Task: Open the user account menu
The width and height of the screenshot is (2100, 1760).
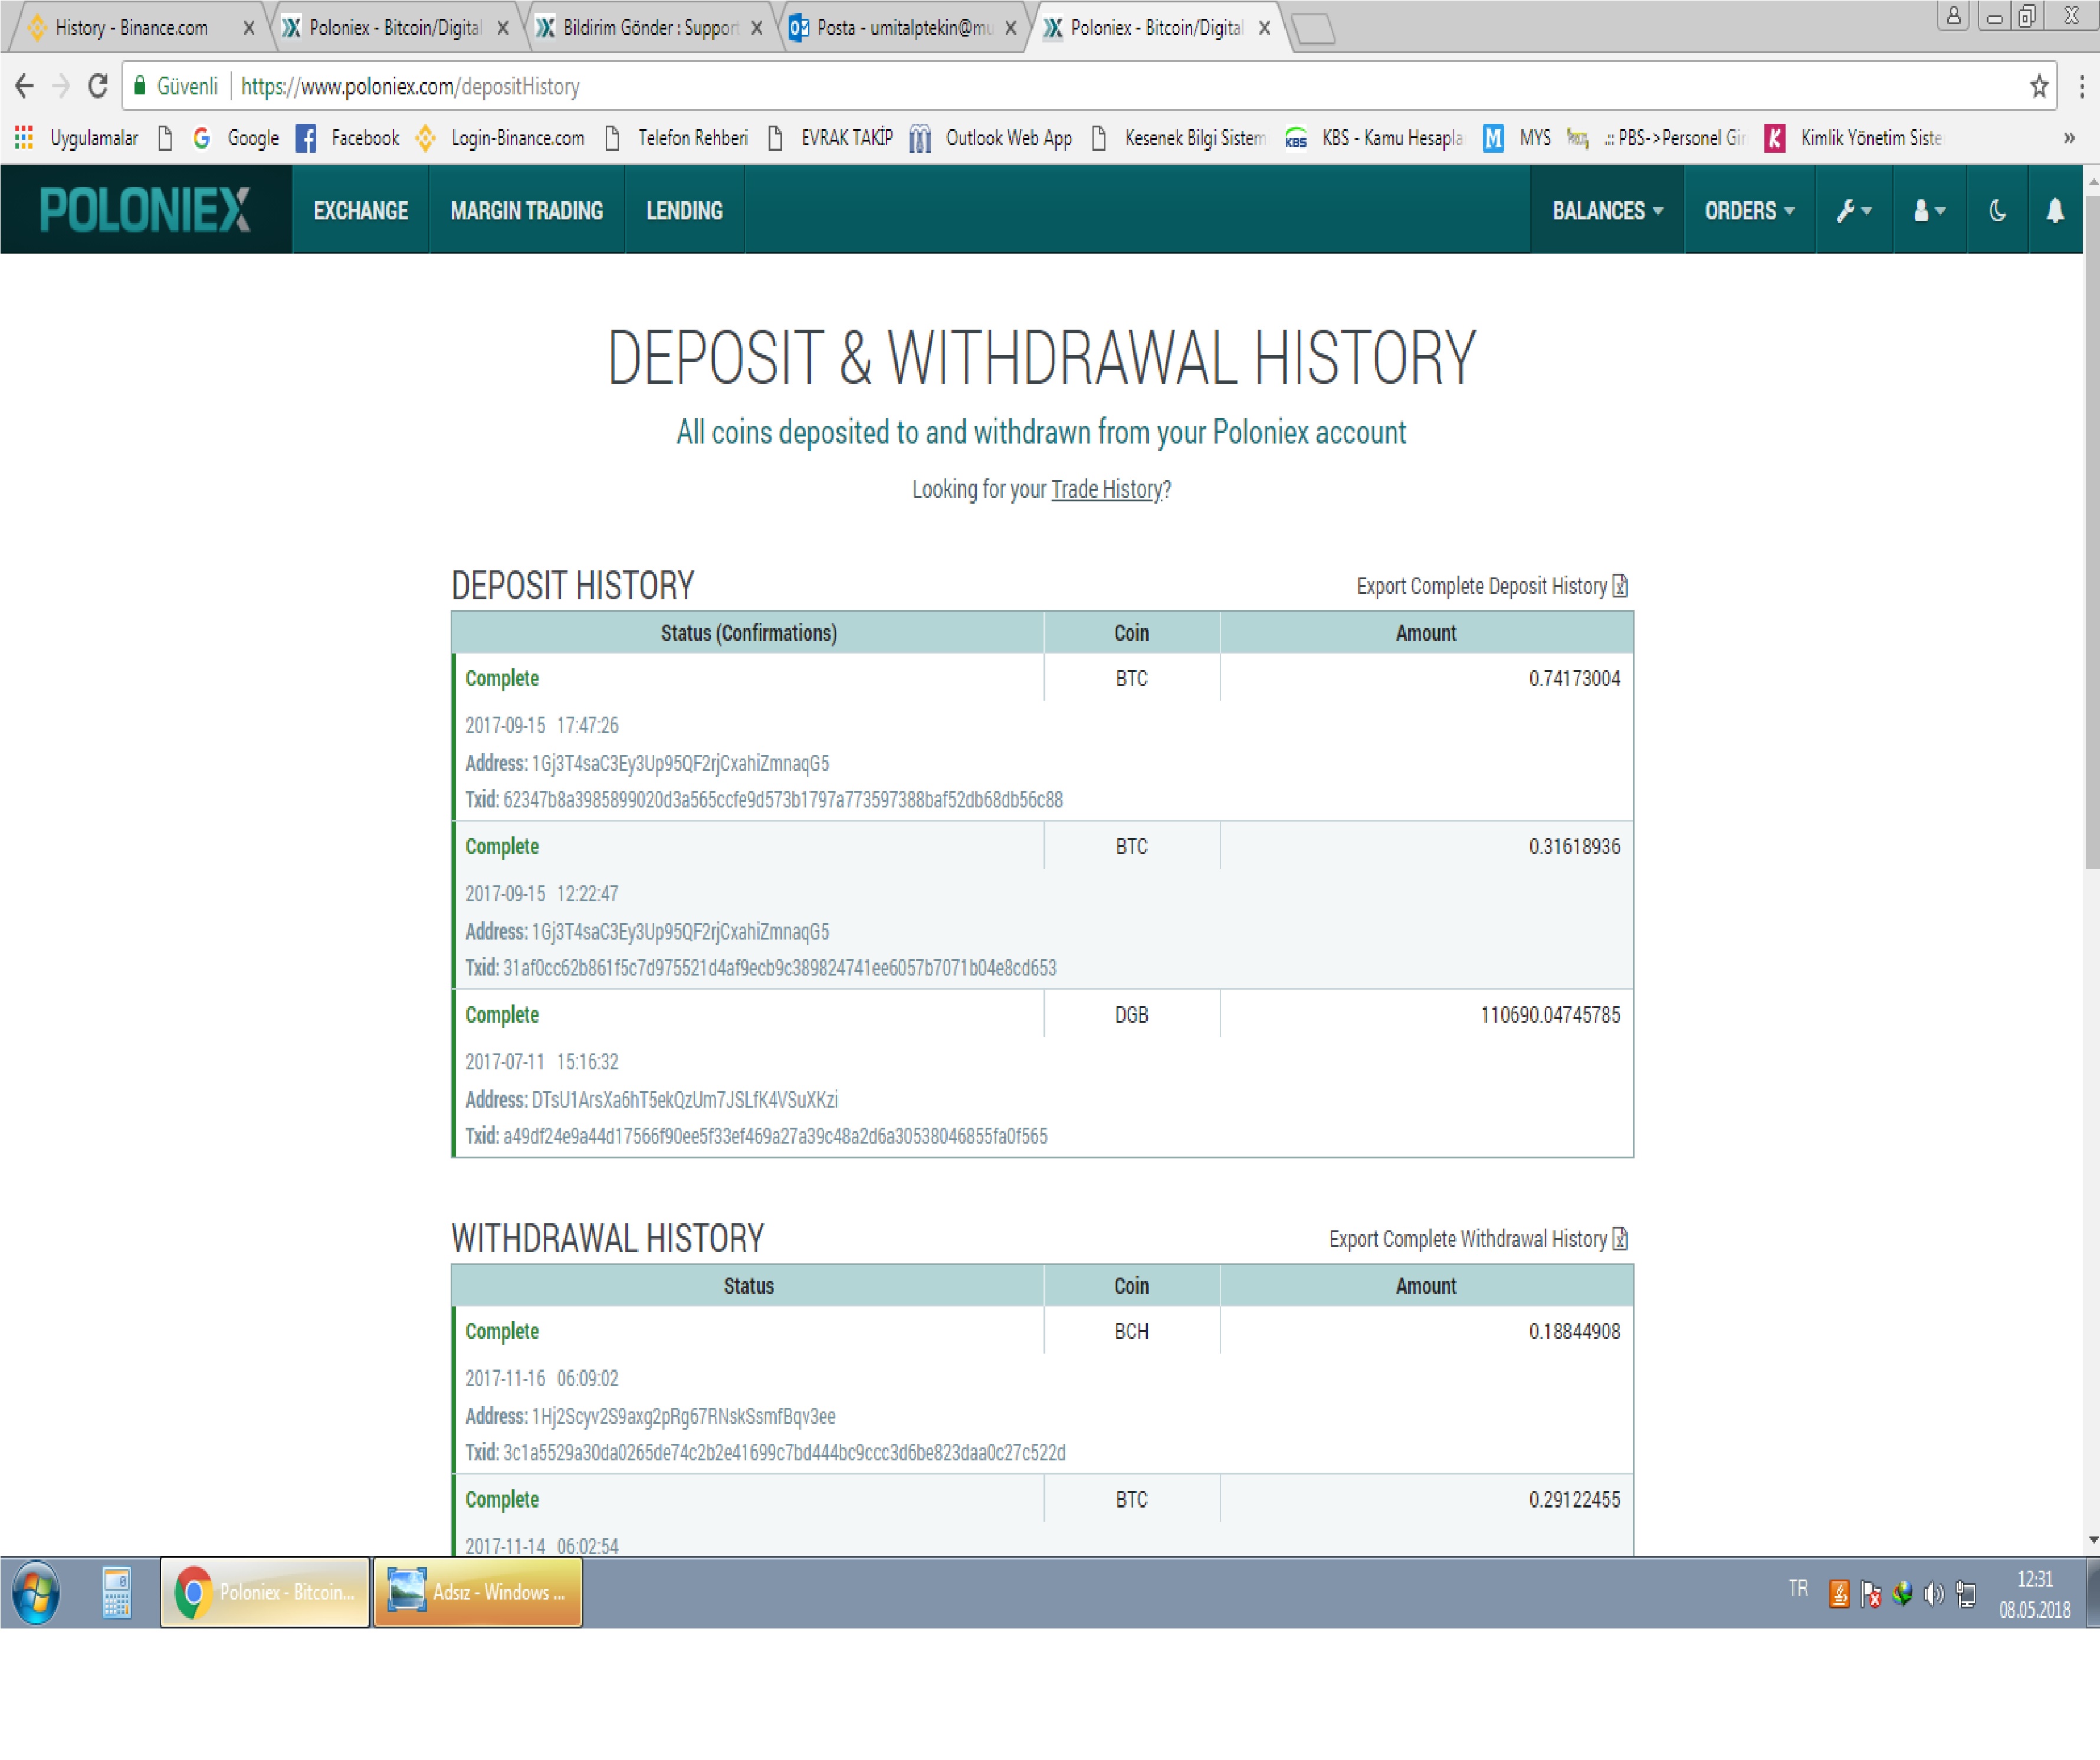Action: pyautogui.click(x=1929, y=210)
